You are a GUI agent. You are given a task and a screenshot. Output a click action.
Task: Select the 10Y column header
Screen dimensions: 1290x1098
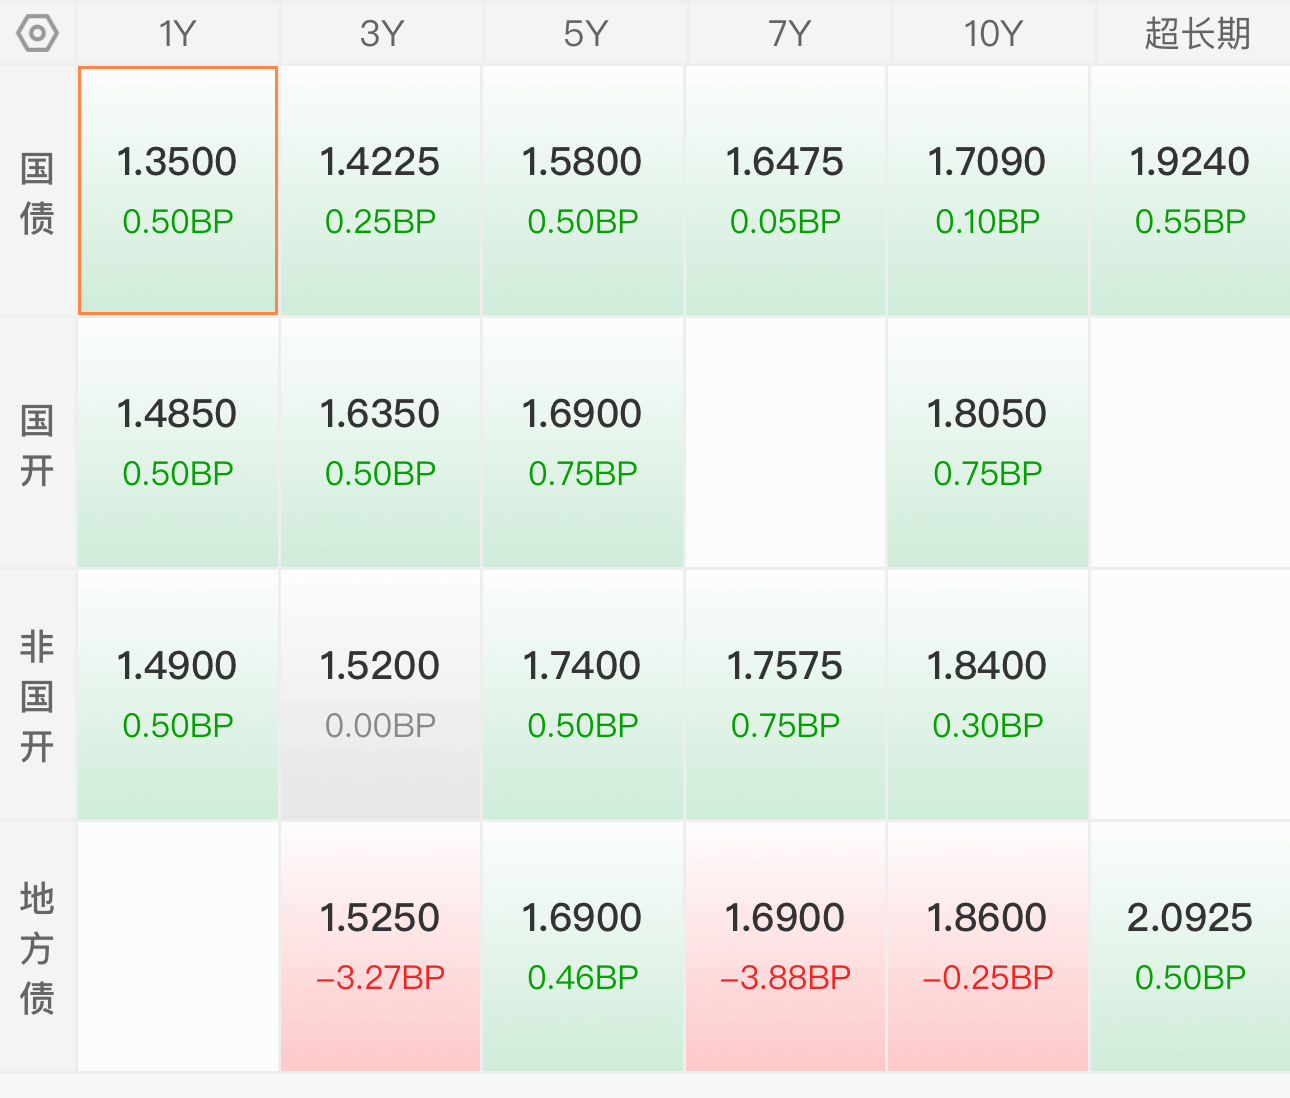pos(994,34)
